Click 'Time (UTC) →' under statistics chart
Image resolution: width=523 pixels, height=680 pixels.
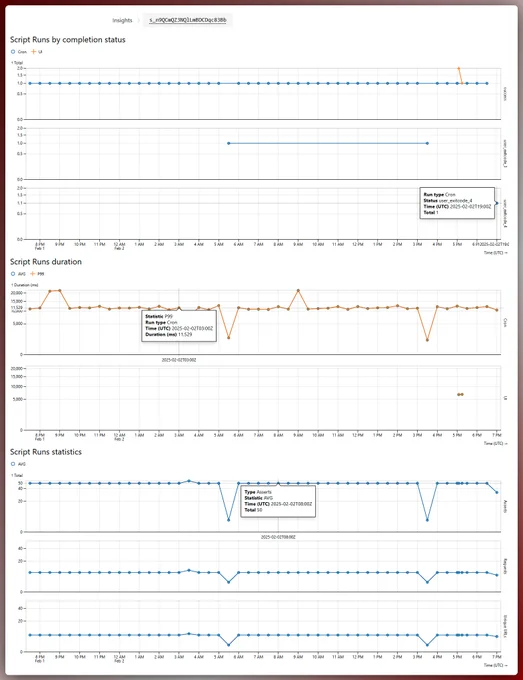(x=496, y=665)
